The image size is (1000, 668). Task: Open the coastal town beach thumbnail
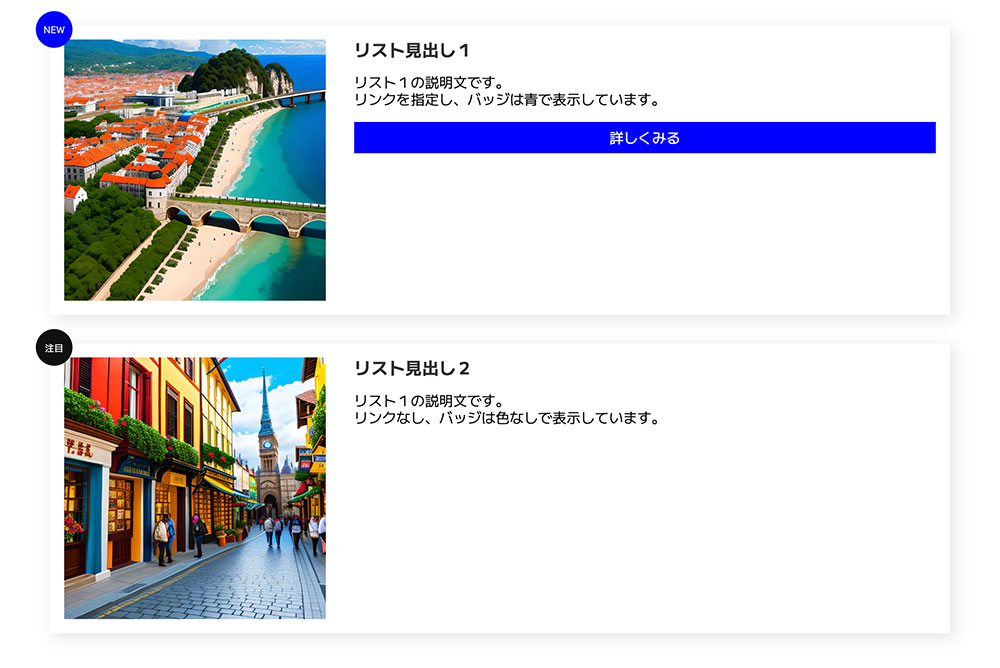click(195, 170)
